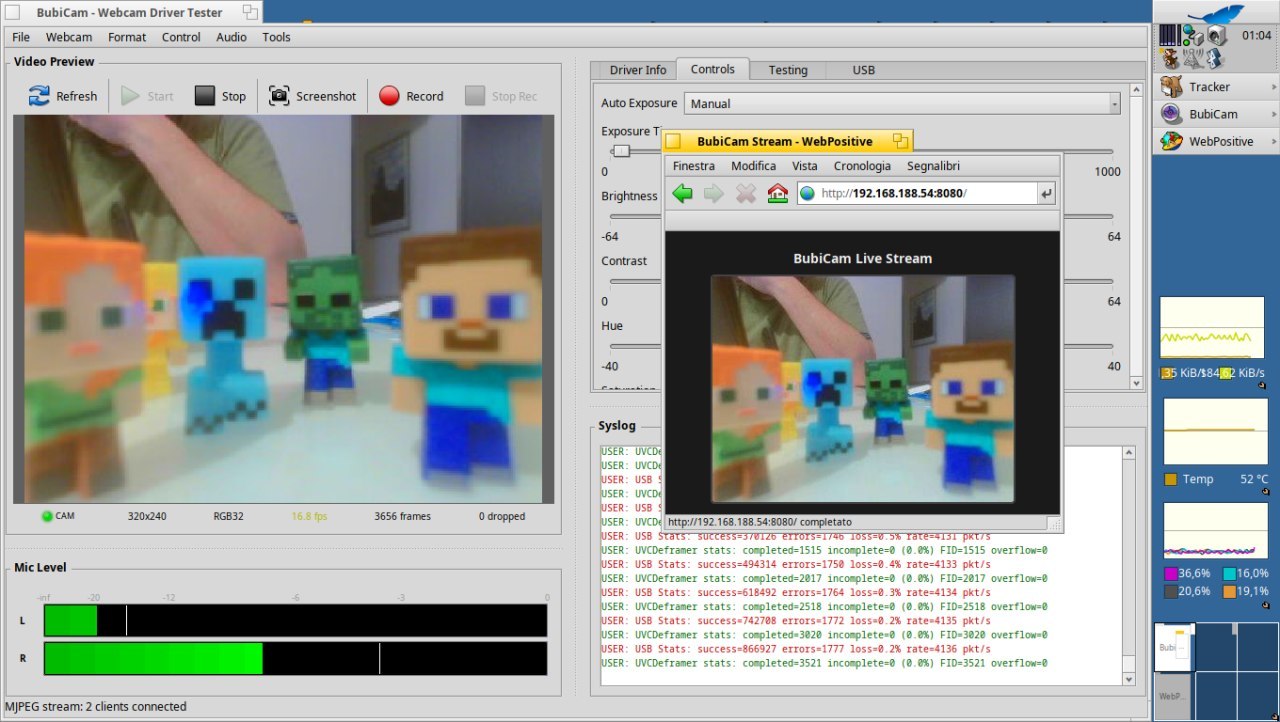Stop the video preview

(220, 96)
